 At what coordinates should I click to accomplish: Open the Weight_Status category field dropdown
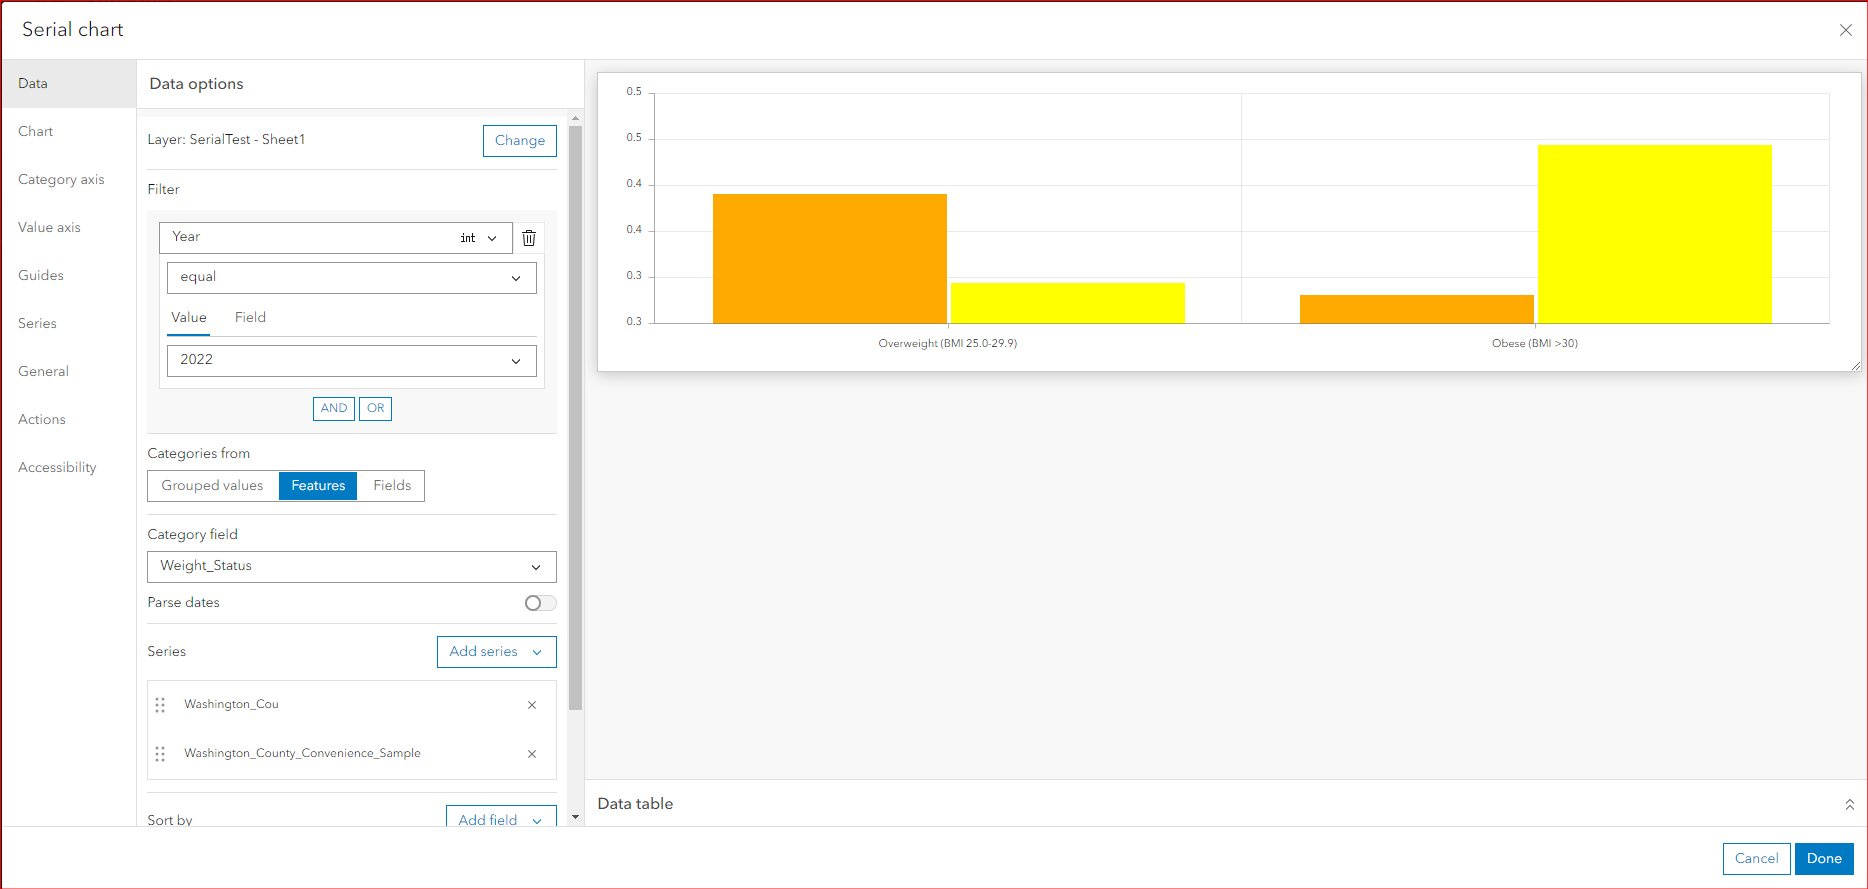point(352,567)
